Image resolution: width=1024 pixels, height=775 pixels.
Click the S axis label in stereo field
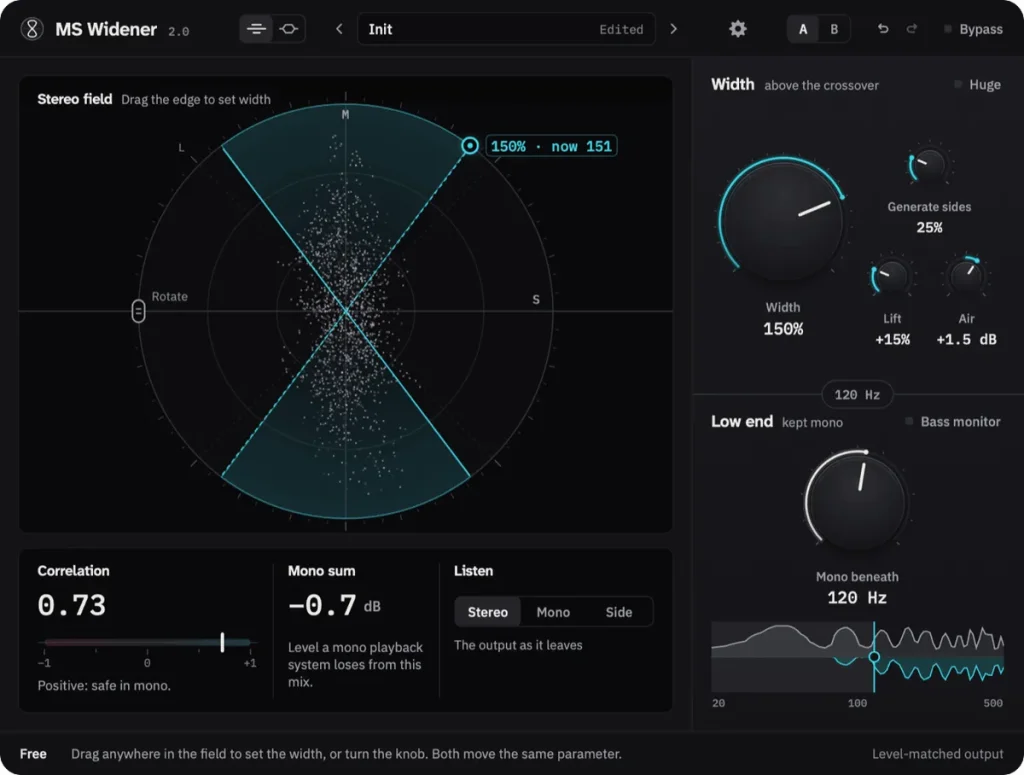[536, 300]
